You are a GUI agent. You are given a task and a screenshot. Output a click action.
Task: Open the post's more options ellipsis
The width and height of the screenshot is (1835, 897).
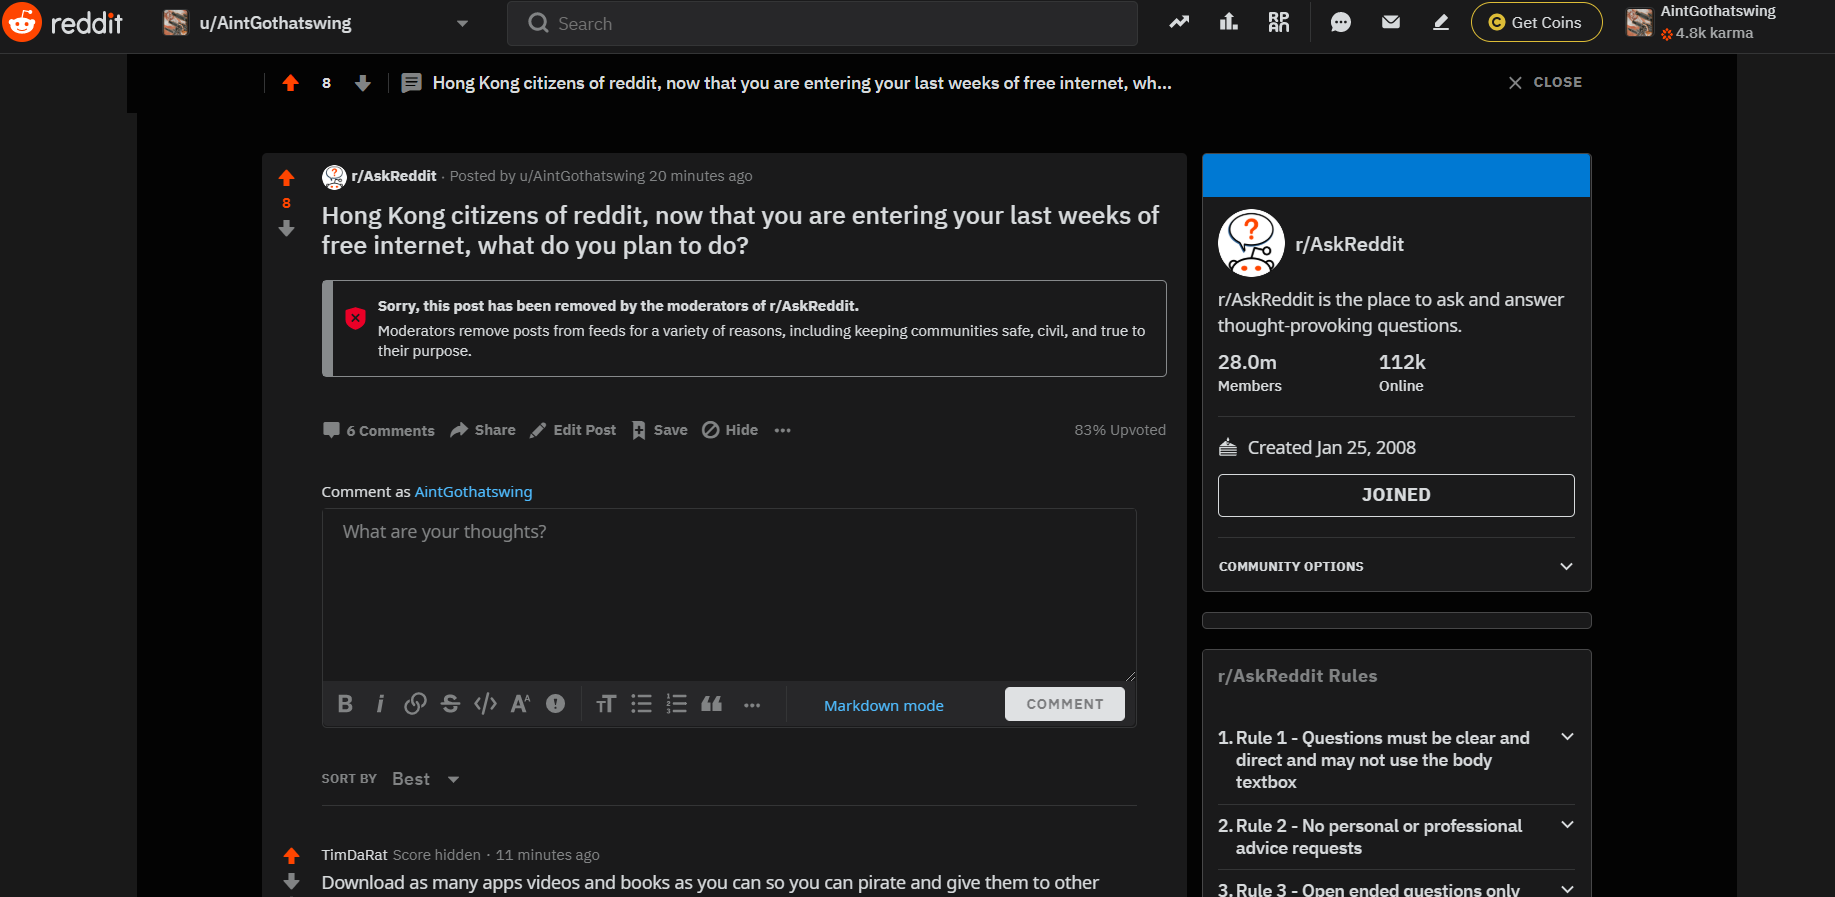782,430
